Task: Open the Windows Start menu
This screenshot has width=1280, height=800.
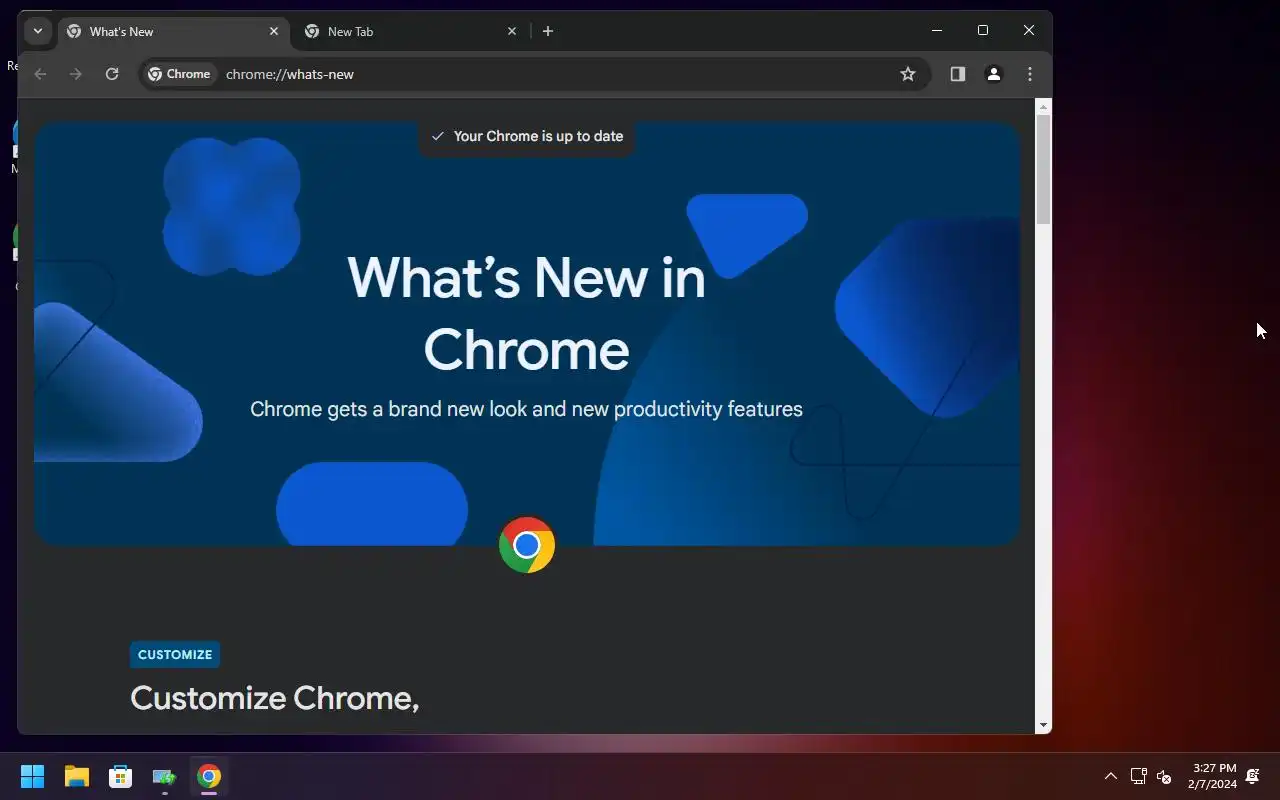Action: 33,776
